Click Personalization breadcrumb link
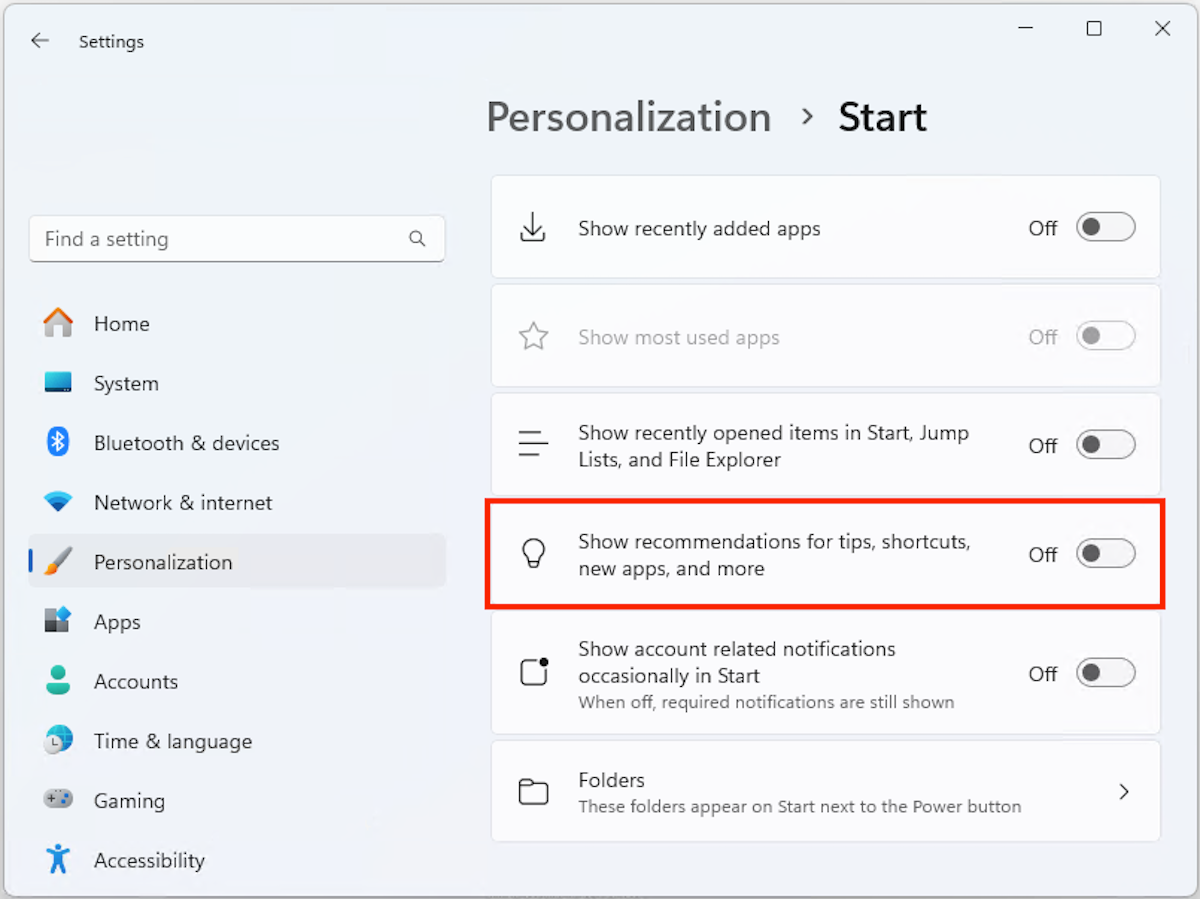The image size is (1200, 899). pos(629,118)
